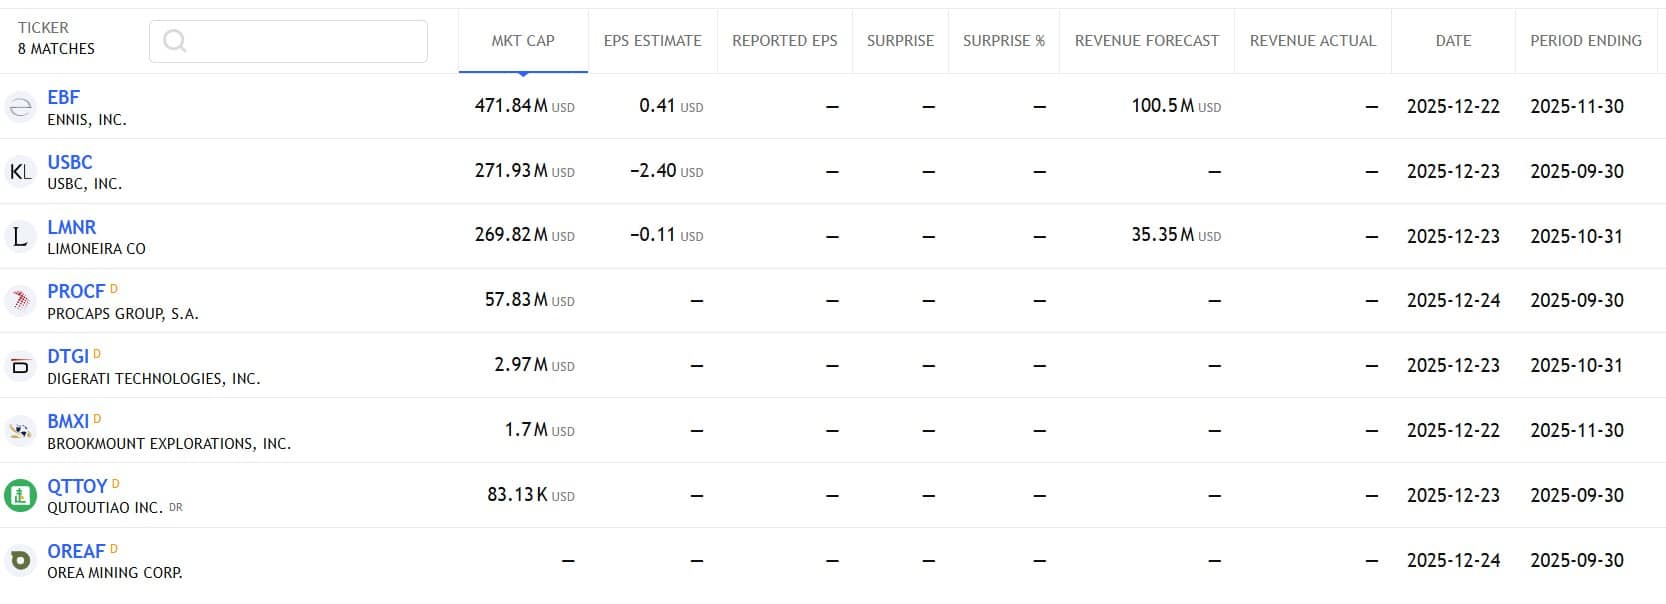Click the Ennis, Inc. company logo icon

(x=20, y=107)
